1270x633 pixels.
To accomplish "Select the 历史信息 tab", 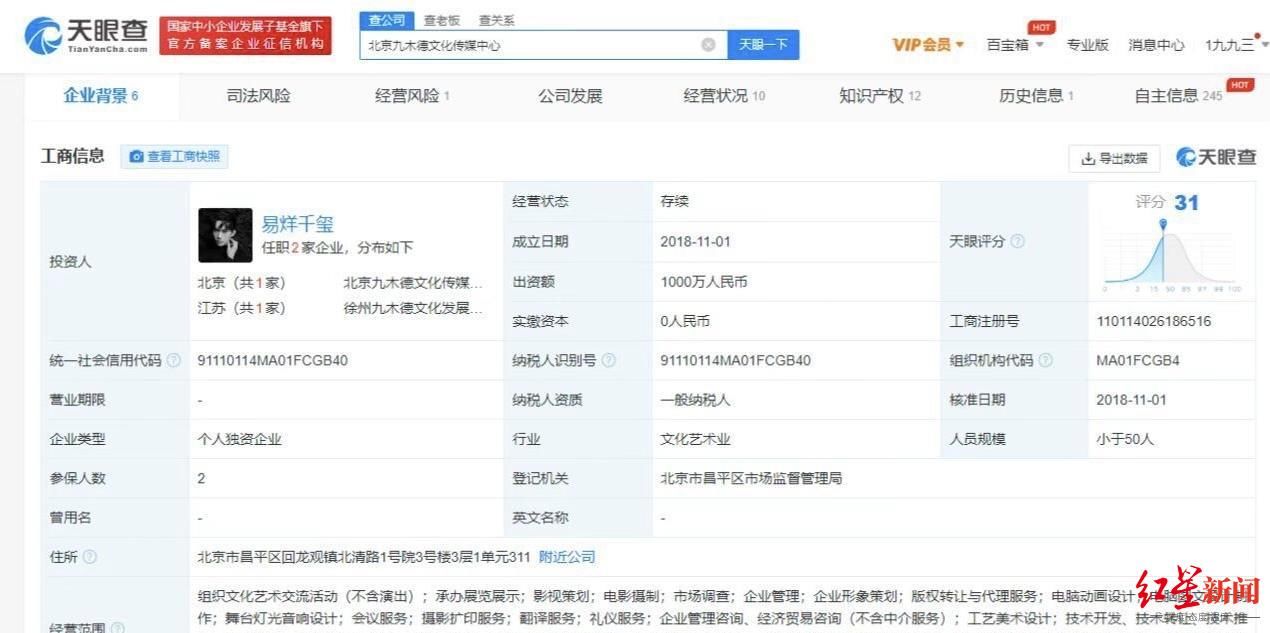I will pos(1036,96).
